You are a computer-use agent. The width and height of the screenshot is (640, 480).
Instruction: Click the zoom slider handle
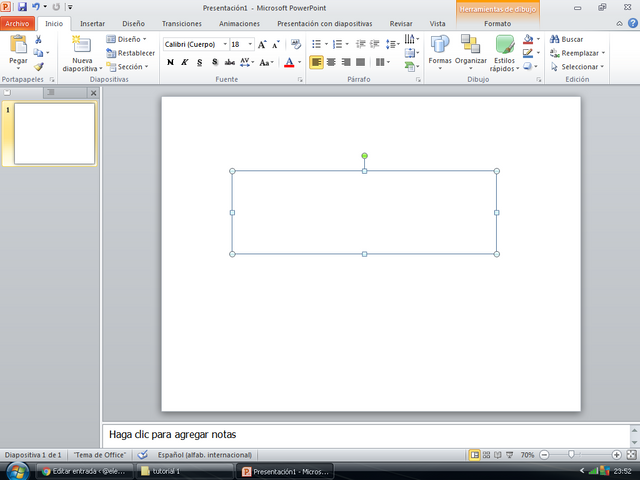click(571, 454)
